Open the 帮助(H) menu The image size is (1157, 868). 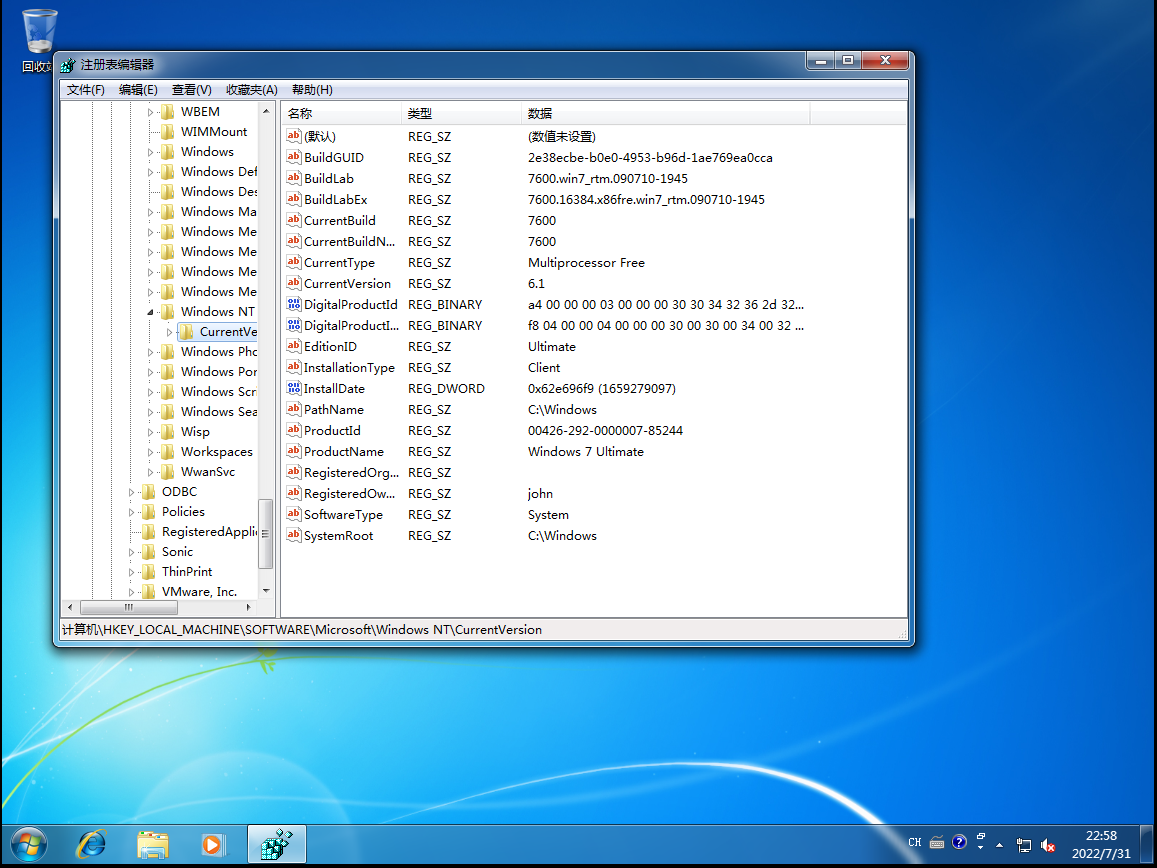pyautogui.click(x=312, y=89)
